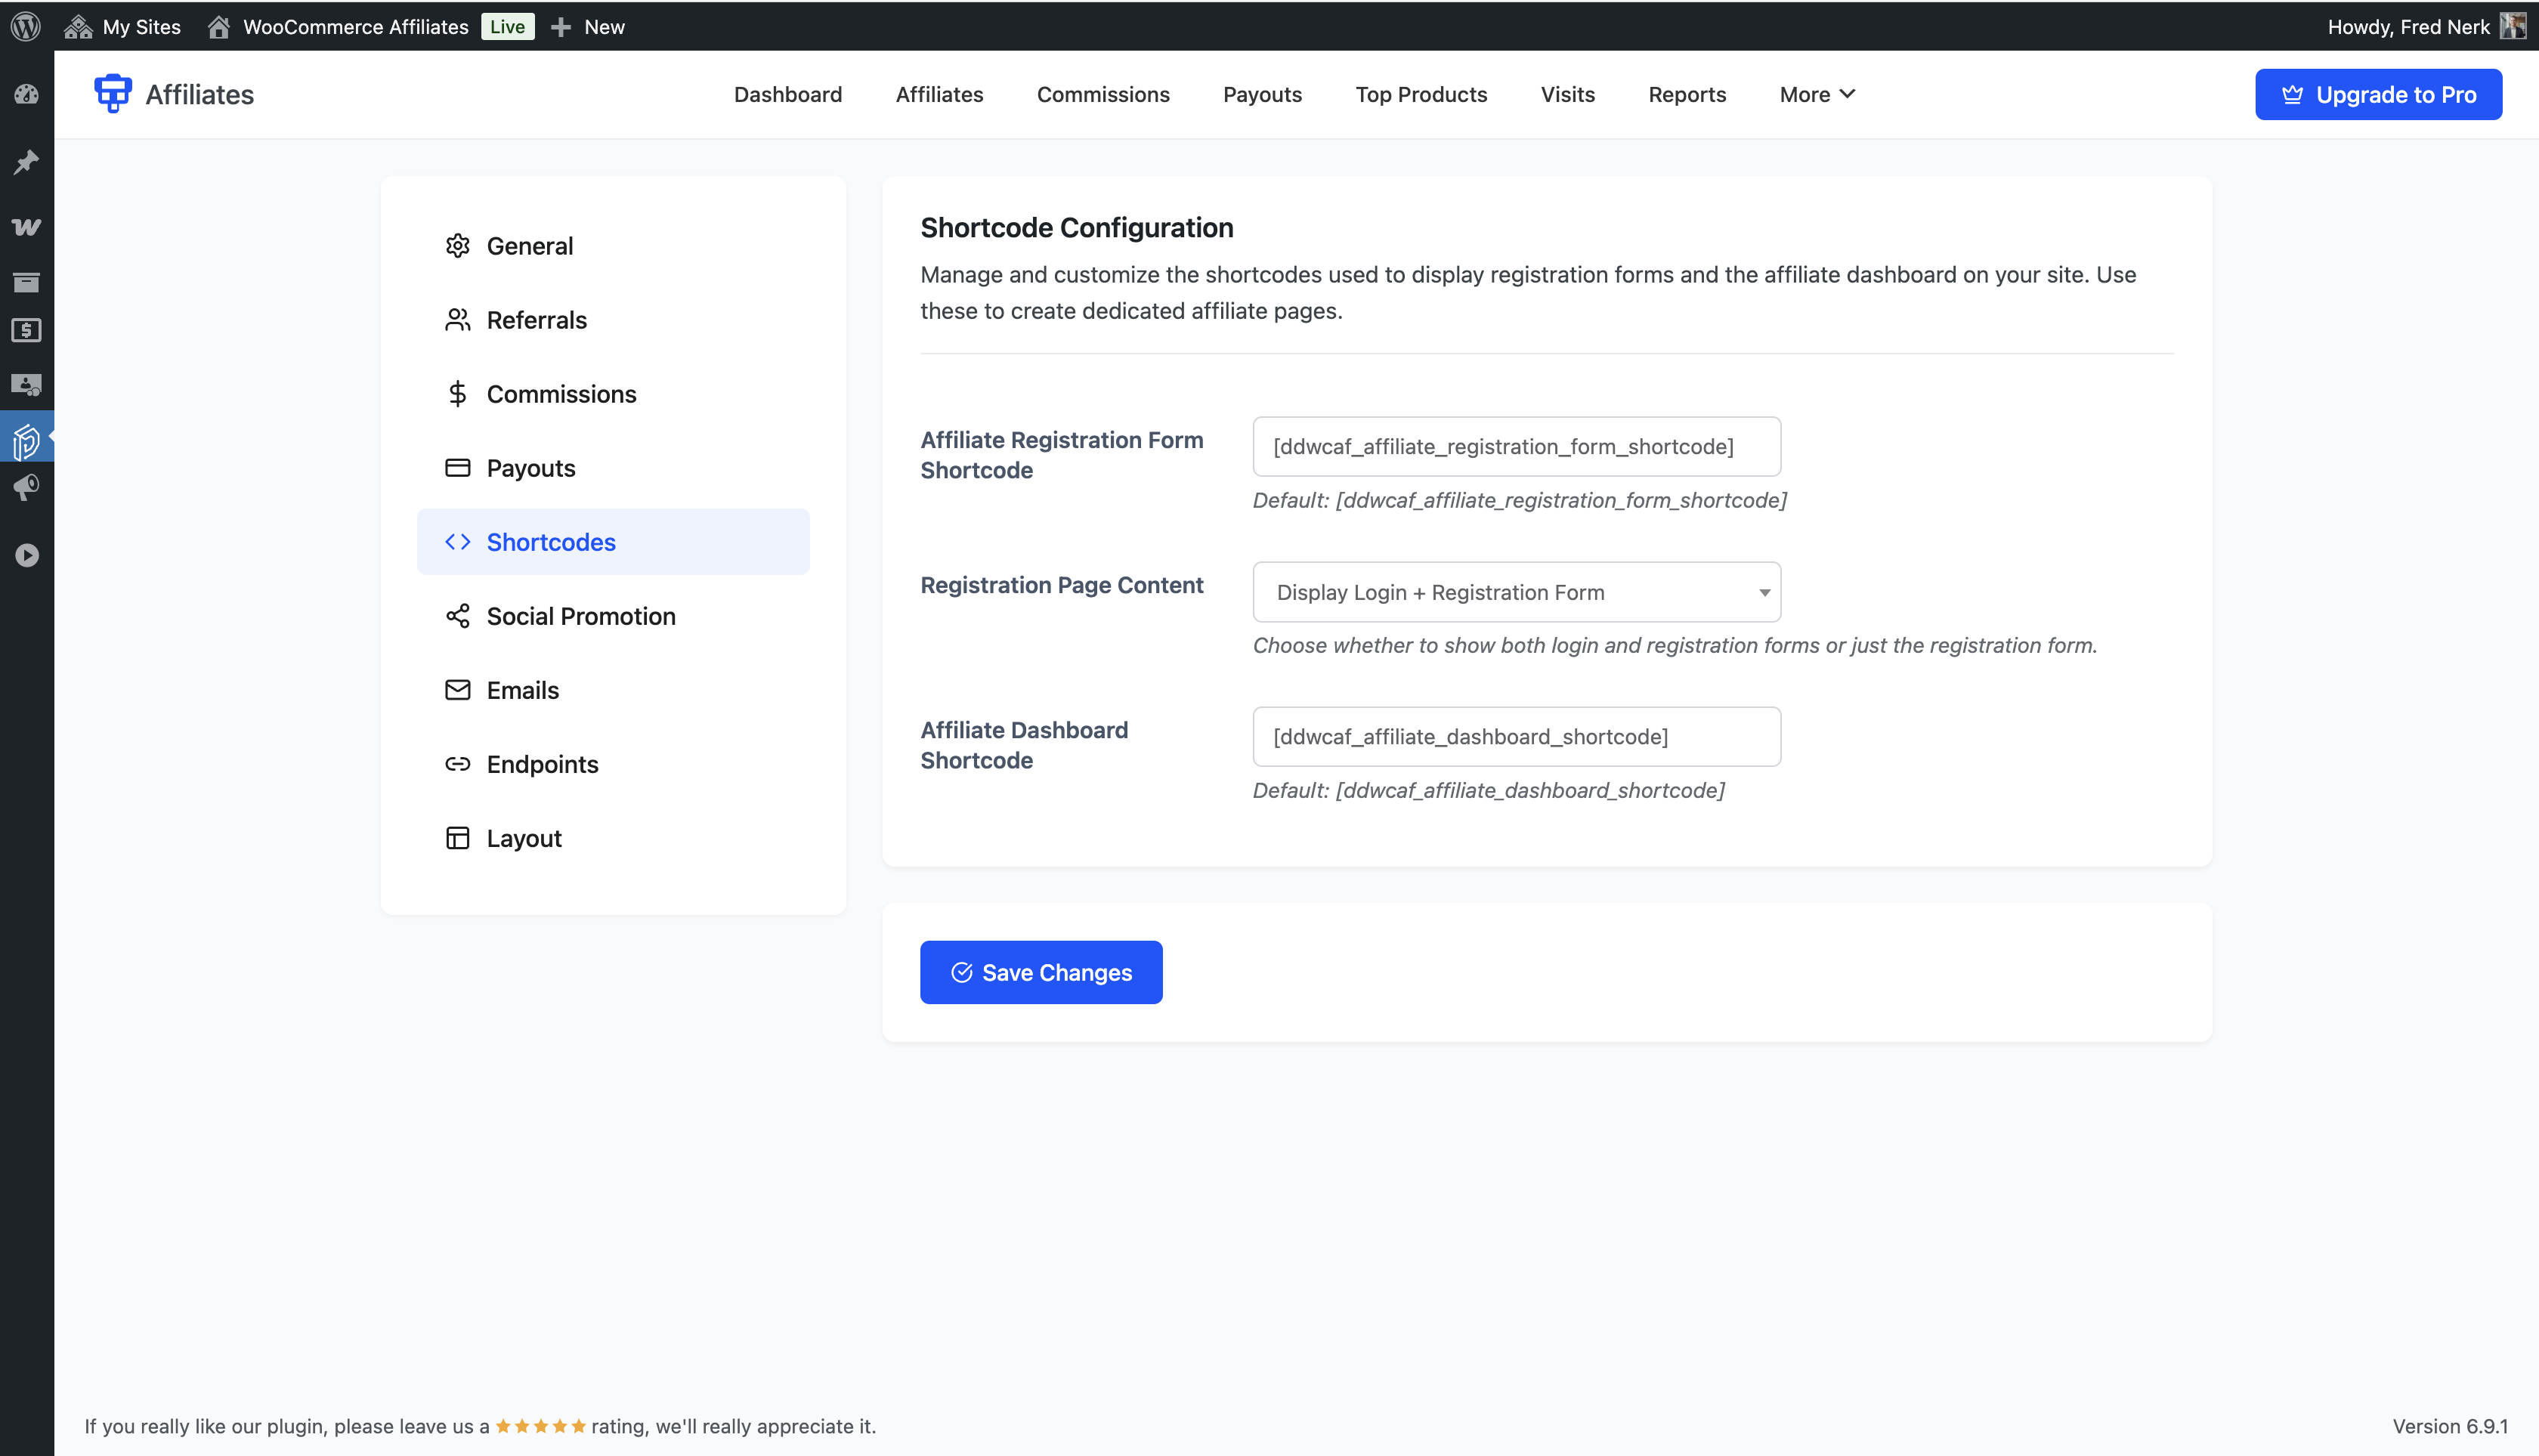Click the Affiliate Dashboard Shortcode input field
Viewport: 2539px width, 1456px height.
[x=1516, y=737]
